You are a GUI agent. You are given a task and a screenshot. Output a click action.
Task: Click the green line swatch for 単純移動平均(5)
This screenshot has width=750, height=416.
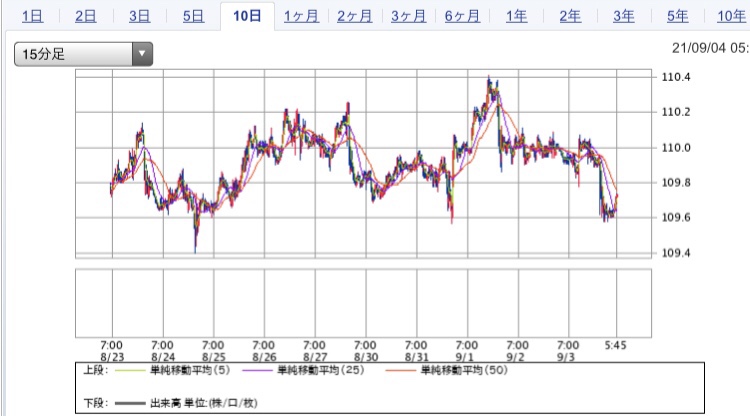130,371
